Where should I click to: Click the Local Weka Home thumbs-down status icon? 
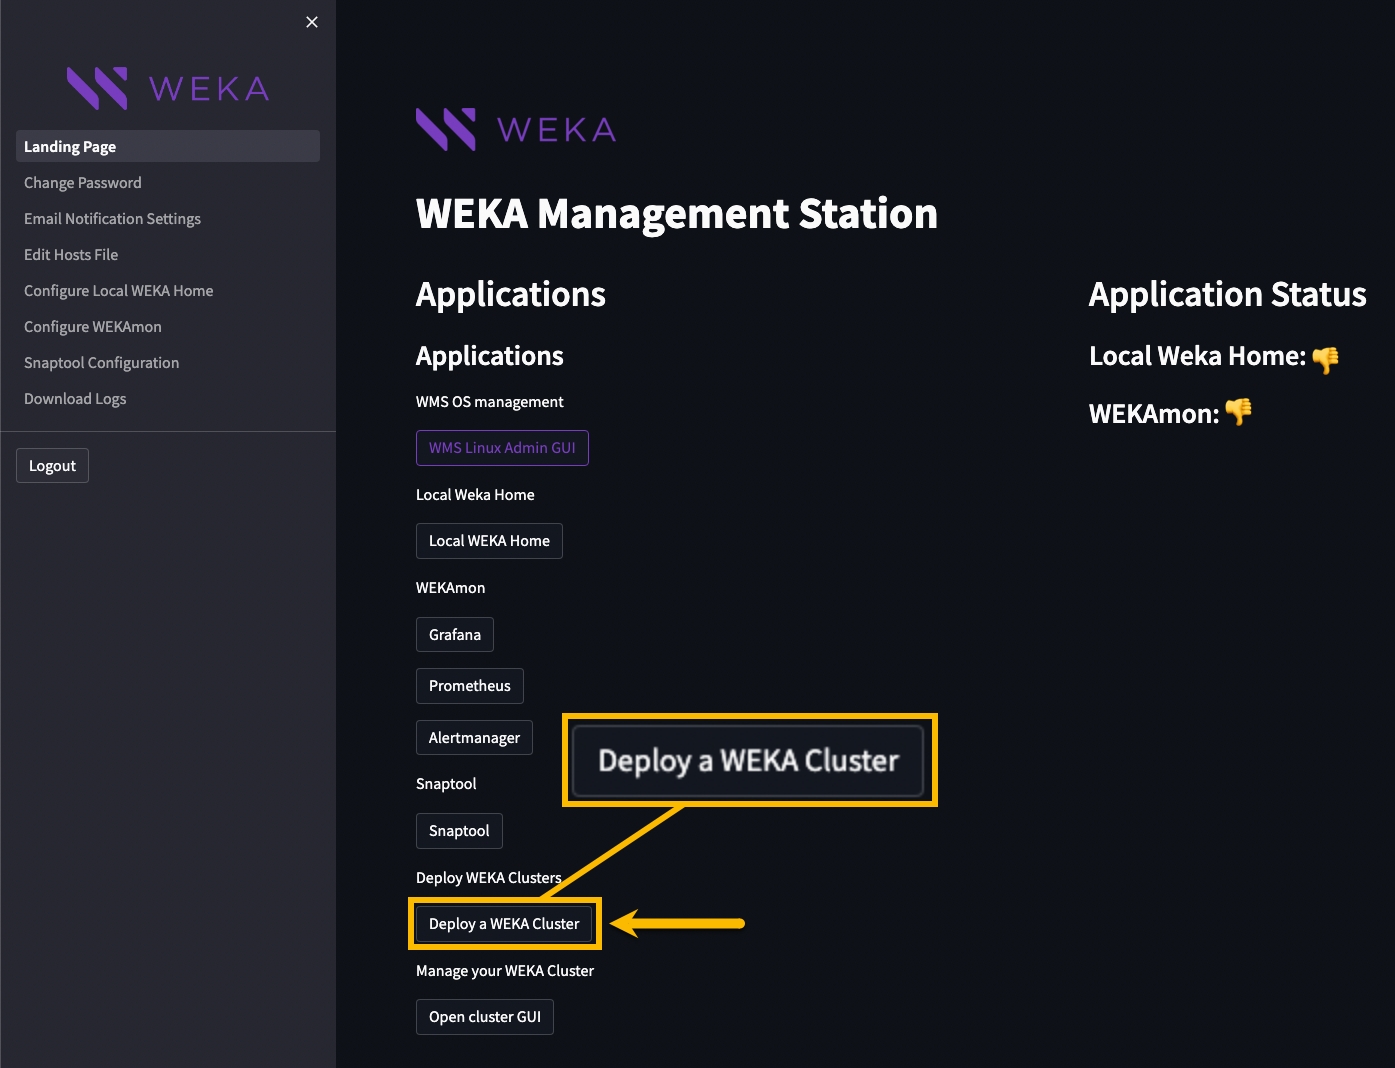pyautogui.click(x=1325, y=359)
